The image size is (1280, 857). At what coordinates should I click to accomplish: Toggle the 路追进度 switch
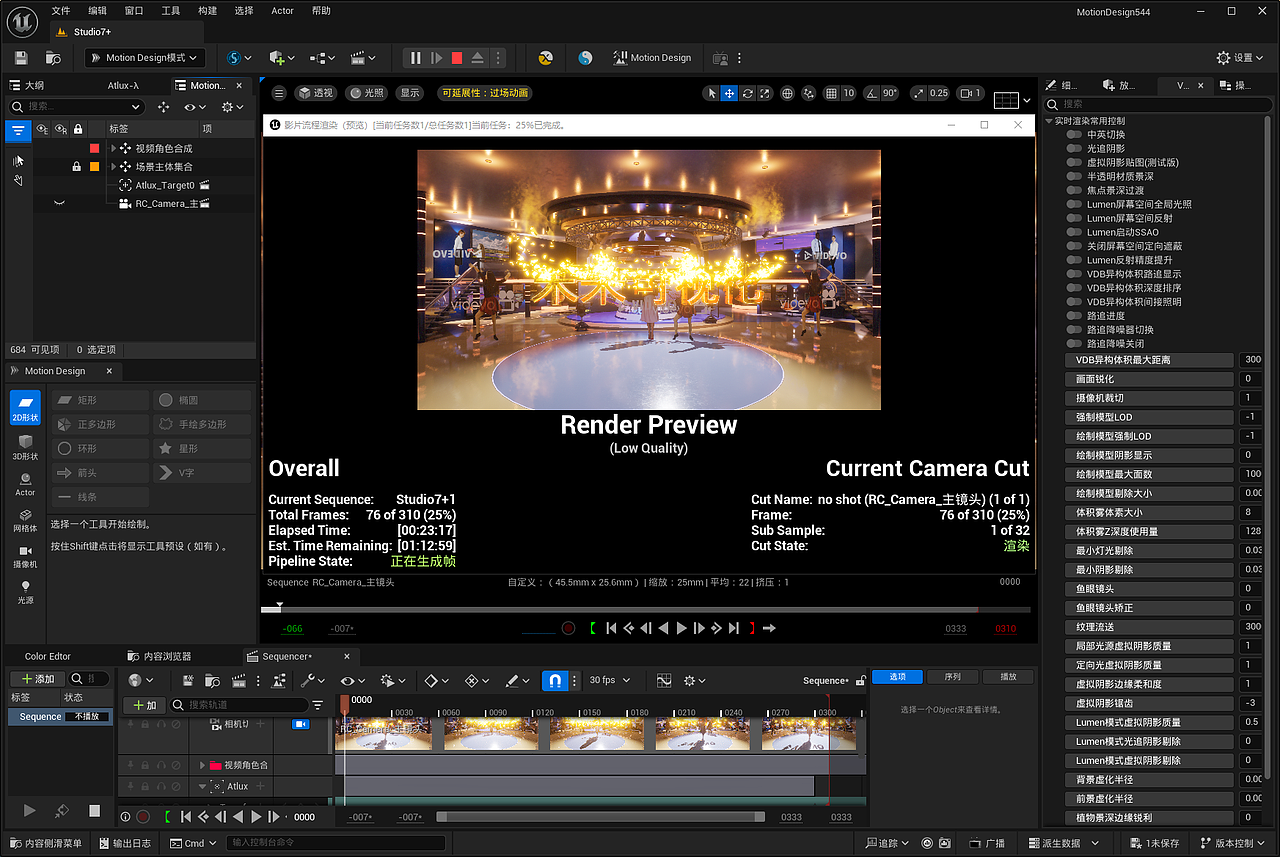(x=1074, y=315)
